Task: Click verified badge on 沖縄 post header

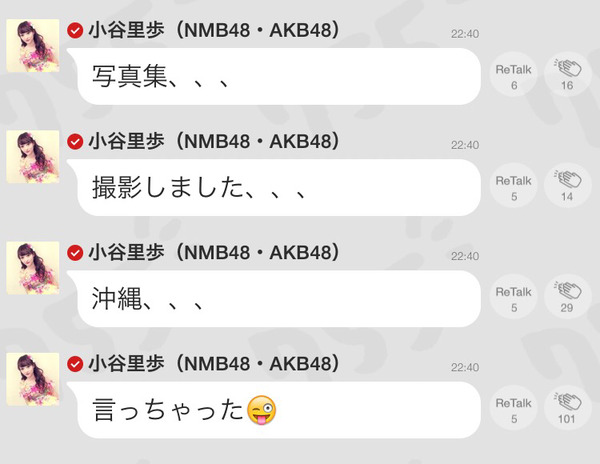Action: (75, 253)
